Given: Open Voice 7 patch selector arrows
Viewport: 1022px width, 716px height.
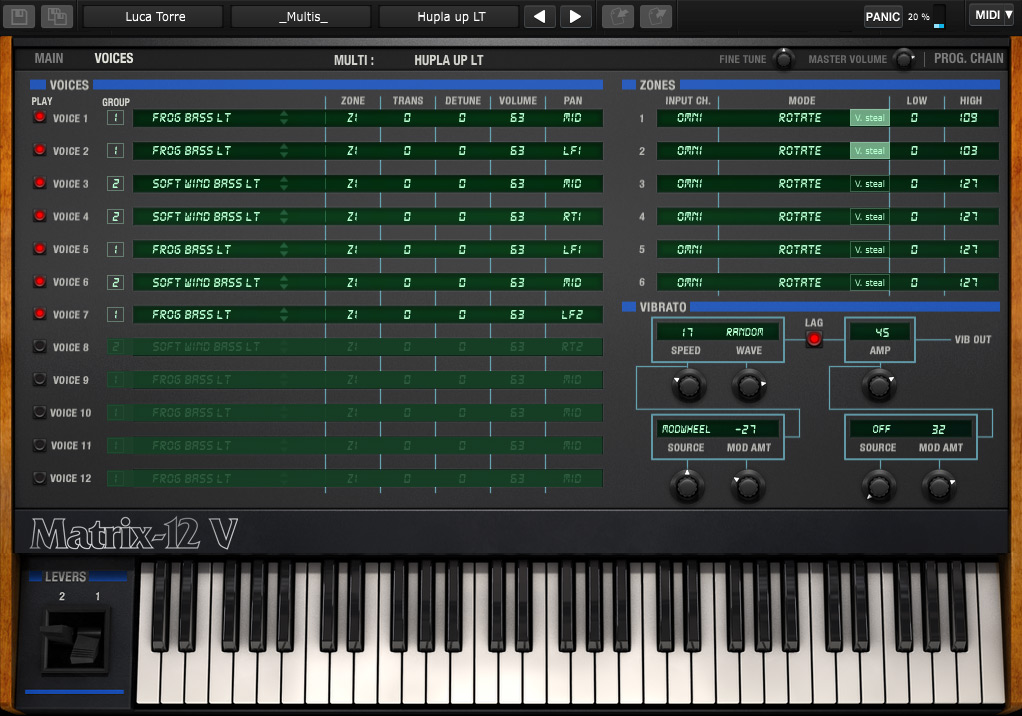Looking at the screenshot, I should click(284, 315).
